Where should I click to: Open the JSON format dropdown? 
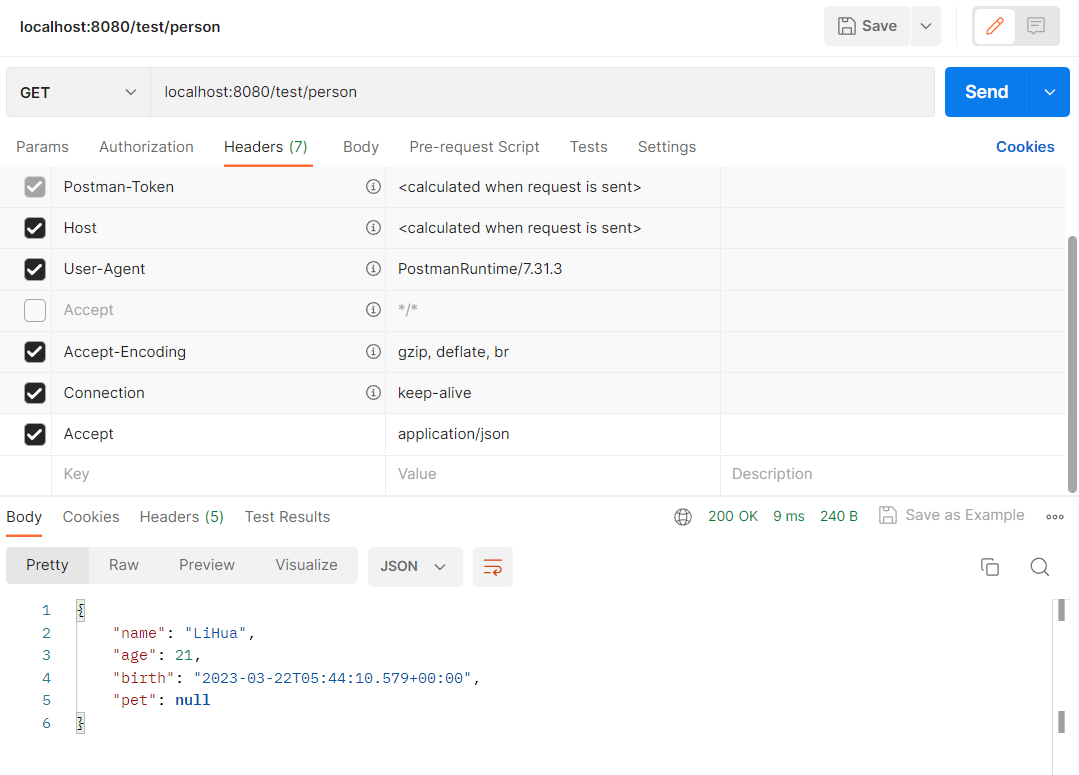coord(415,566)
